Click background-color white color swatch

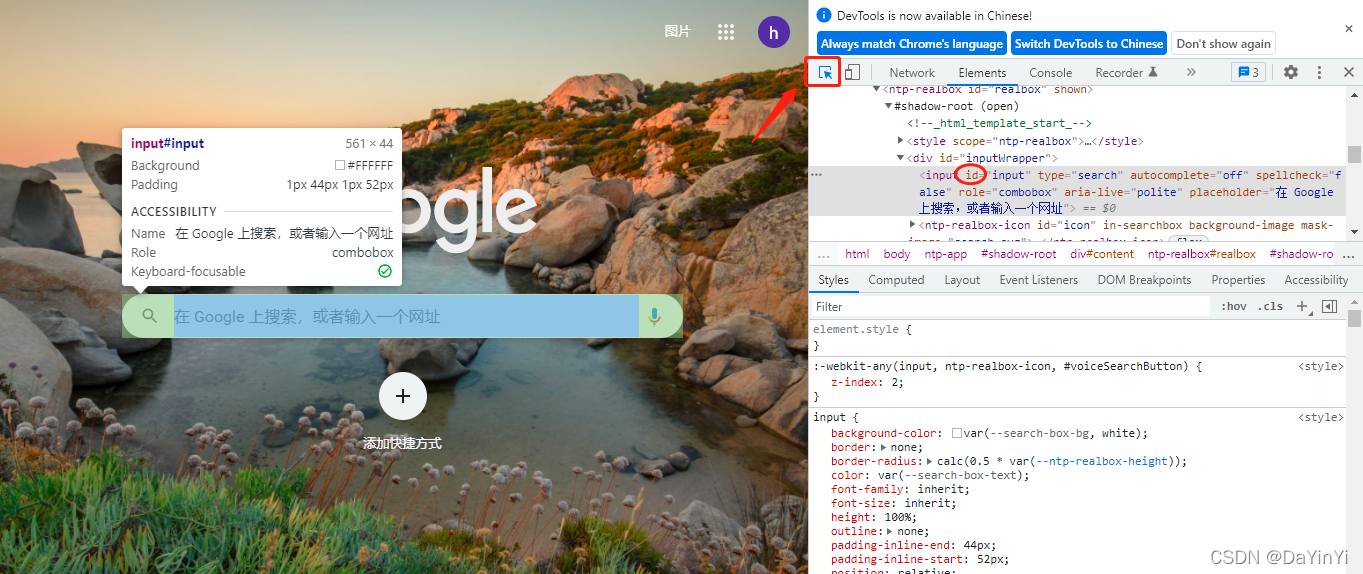pyautogui.click(x=957, y=434)
